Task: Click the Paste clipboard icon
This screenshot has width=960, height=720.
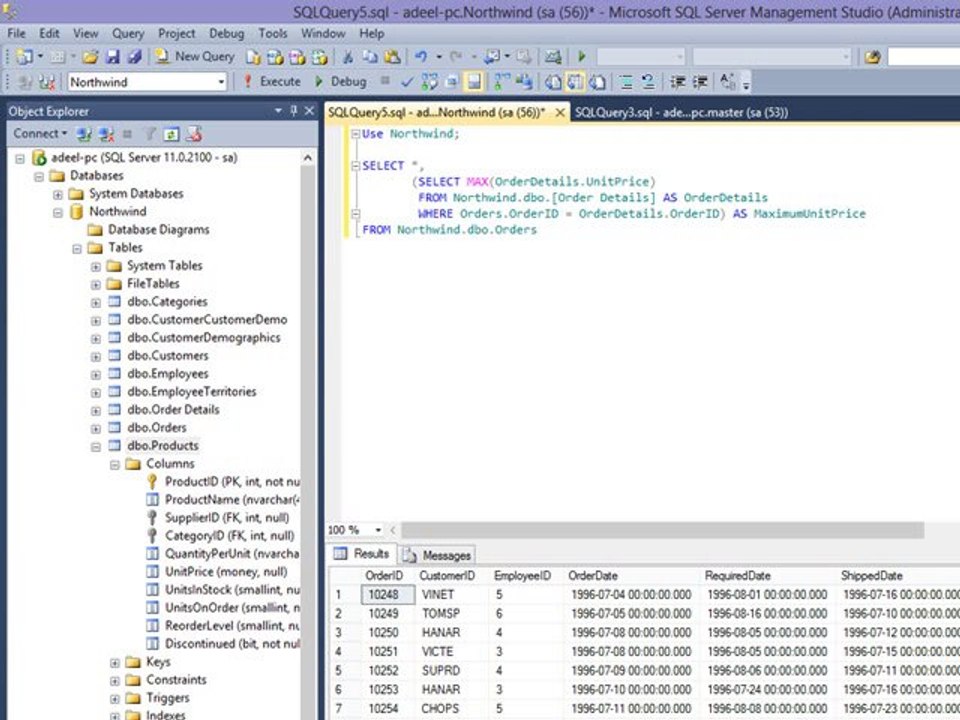Action: [392, 57]
